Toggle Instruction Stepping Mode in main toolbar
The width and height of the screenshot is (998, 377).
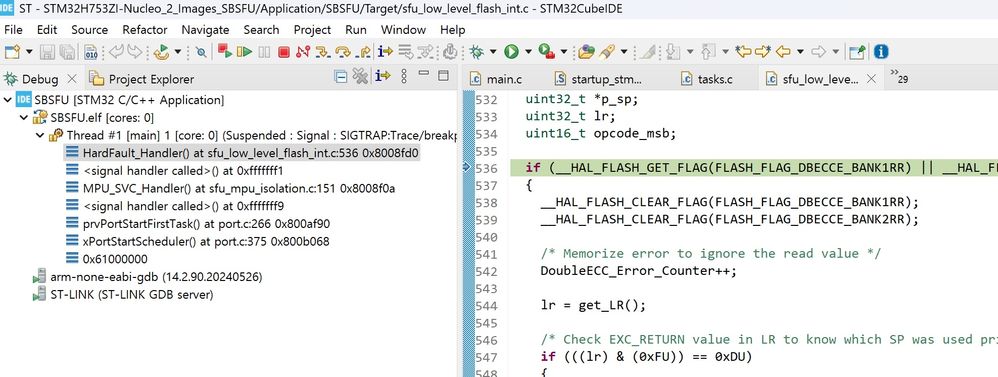click(384, 52)
